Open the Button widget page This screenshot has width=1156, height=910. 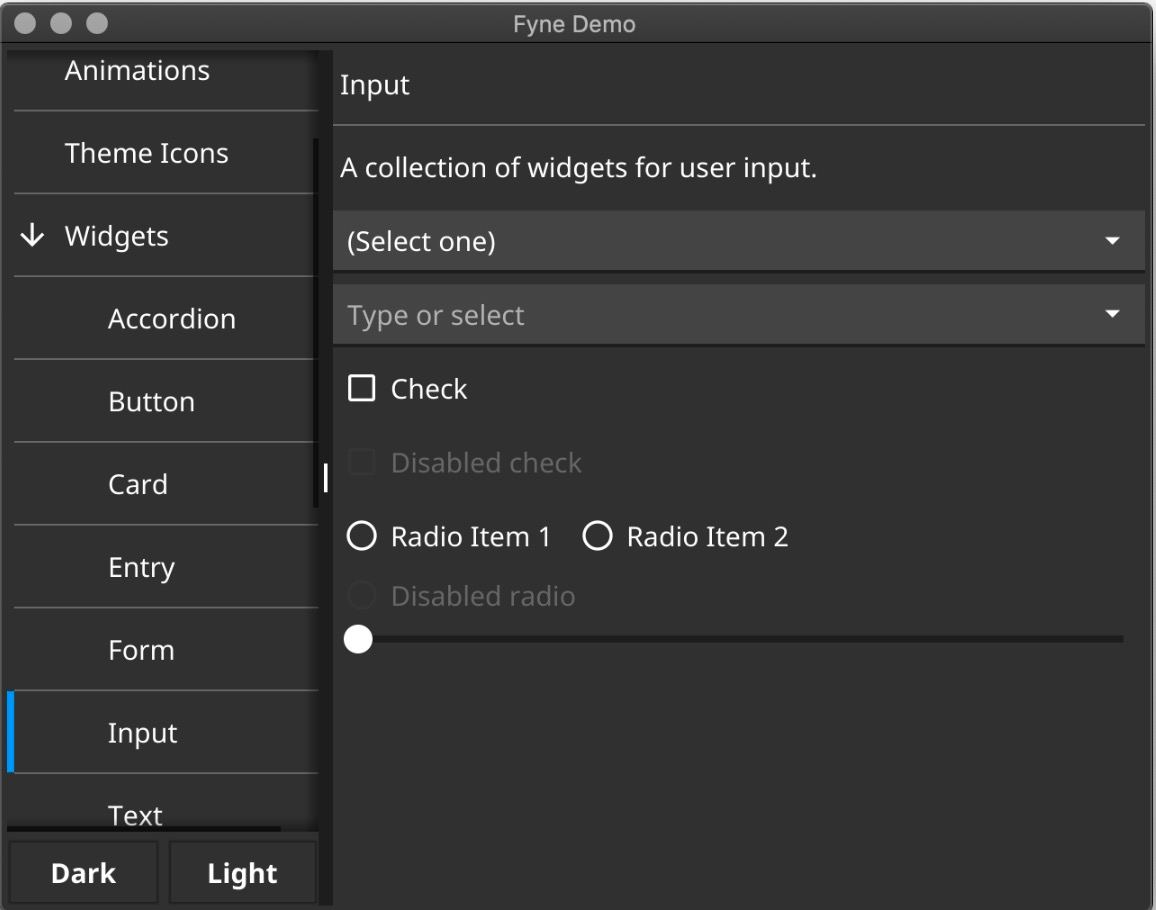pos(151,402)
